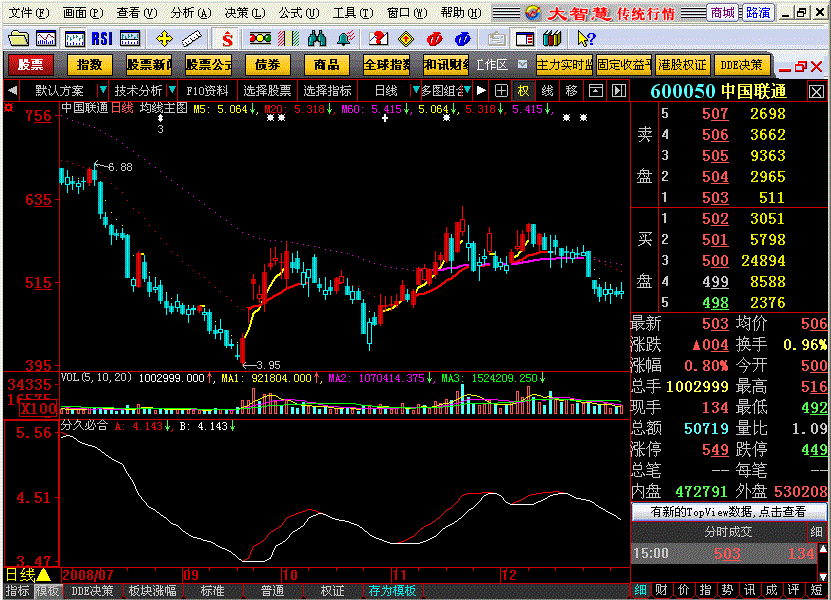Open the binoculars search icon
The width and height of the screenshot is (831, 600).
pos(317,39)
